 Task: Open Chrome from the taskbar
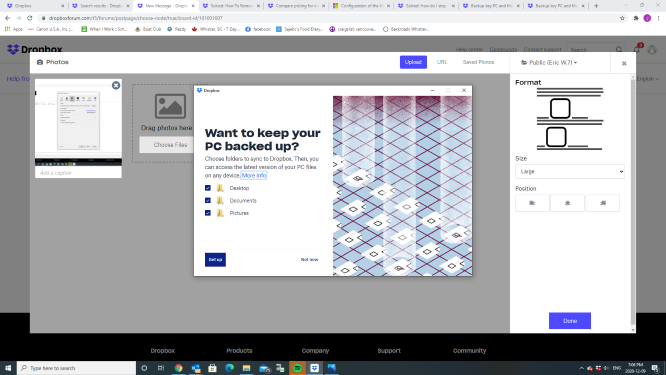[x=178, y=368]
